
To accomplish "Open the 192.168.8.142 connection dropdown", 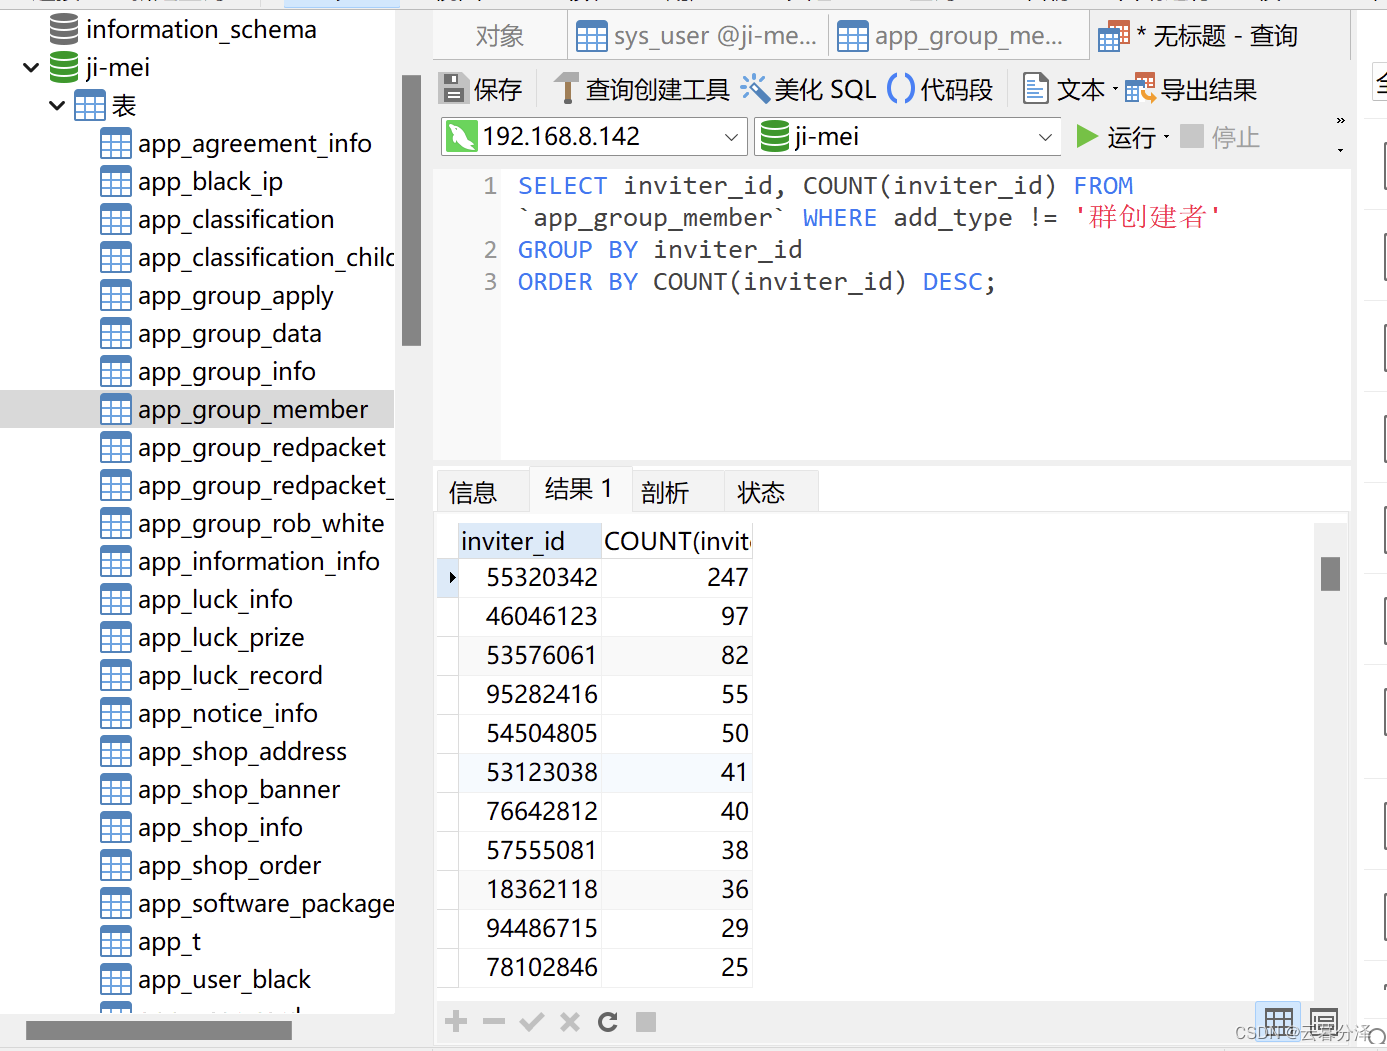I will (x=731, y=137).
